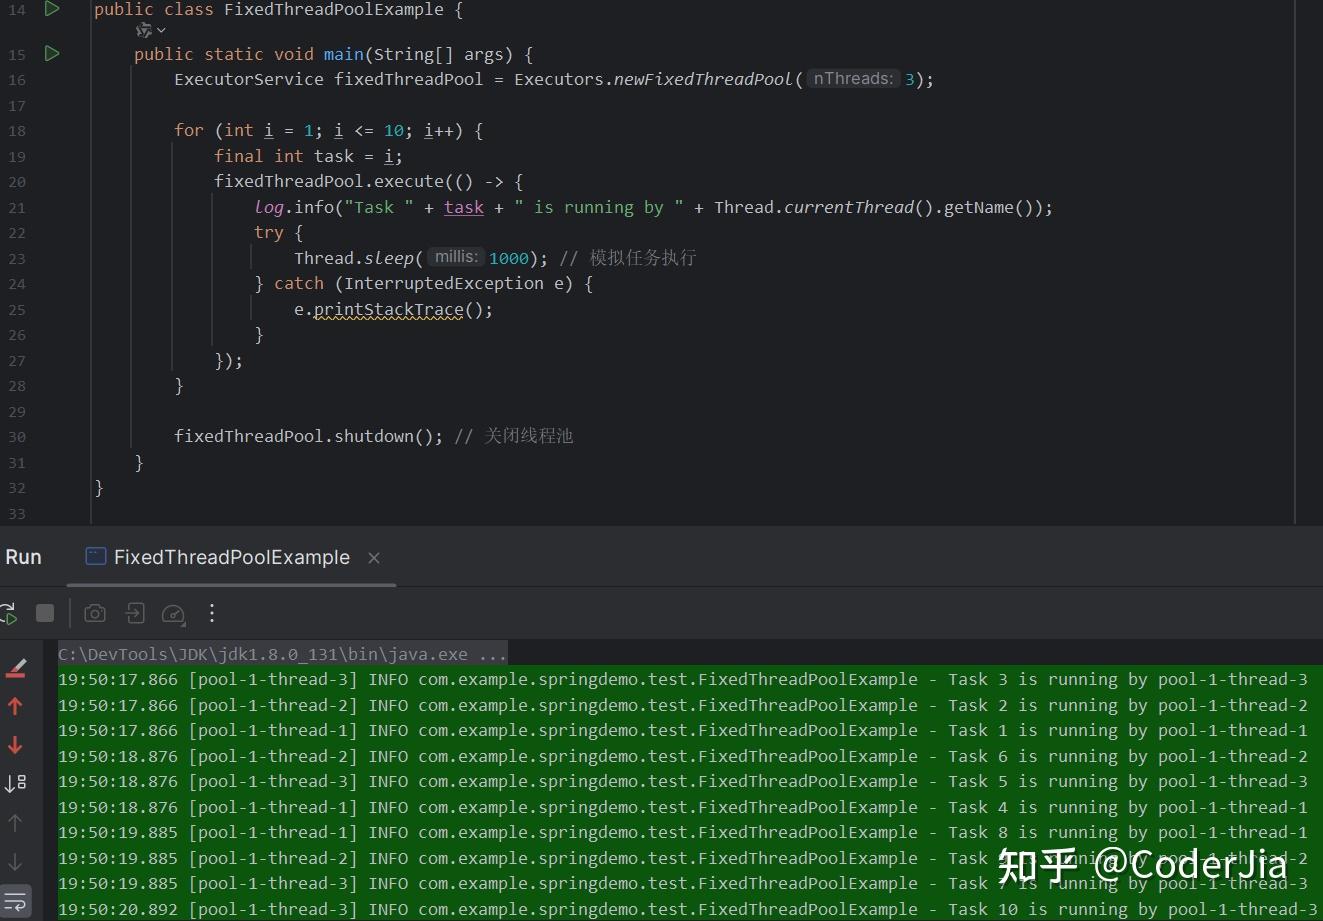Jump to next message with red down arrow
The width and height of the screenshot is (1323, 921).
click(16, 745)
